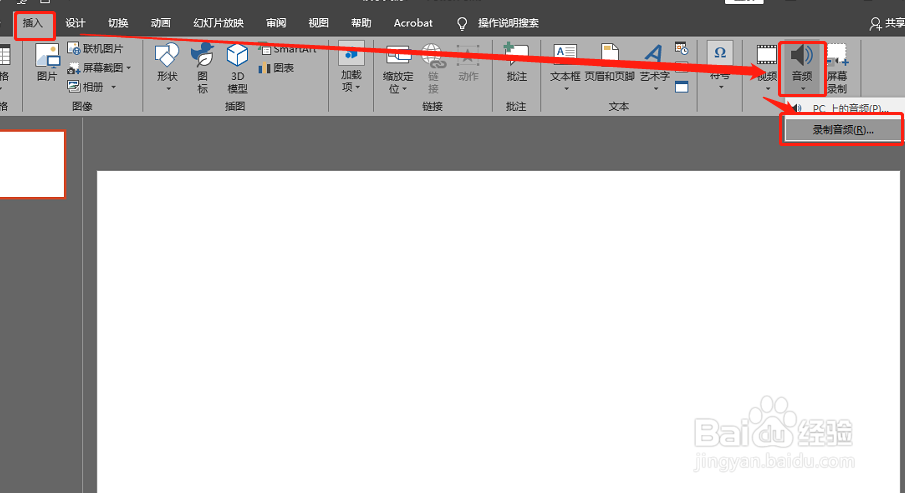Open the 屏幕截图 screenshot dropdown
Viewport: 905px width, 493px height.
[99, 68]
